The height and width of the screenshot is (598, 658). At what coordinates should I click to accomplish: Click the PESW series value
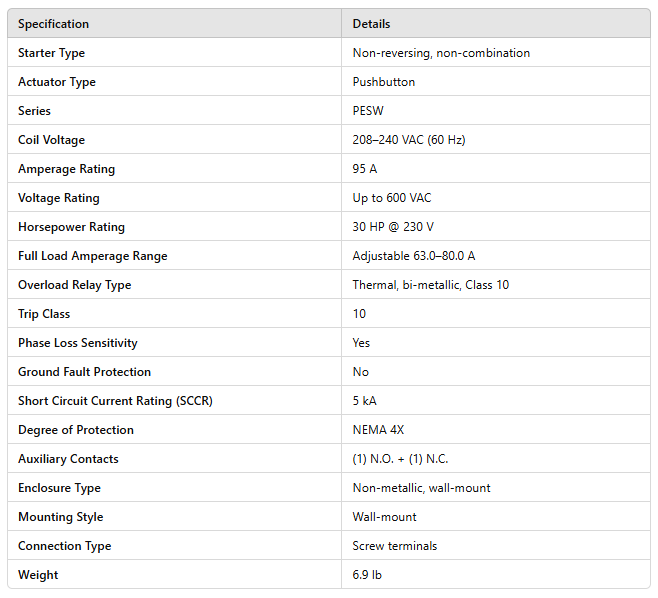coord(369,111)
